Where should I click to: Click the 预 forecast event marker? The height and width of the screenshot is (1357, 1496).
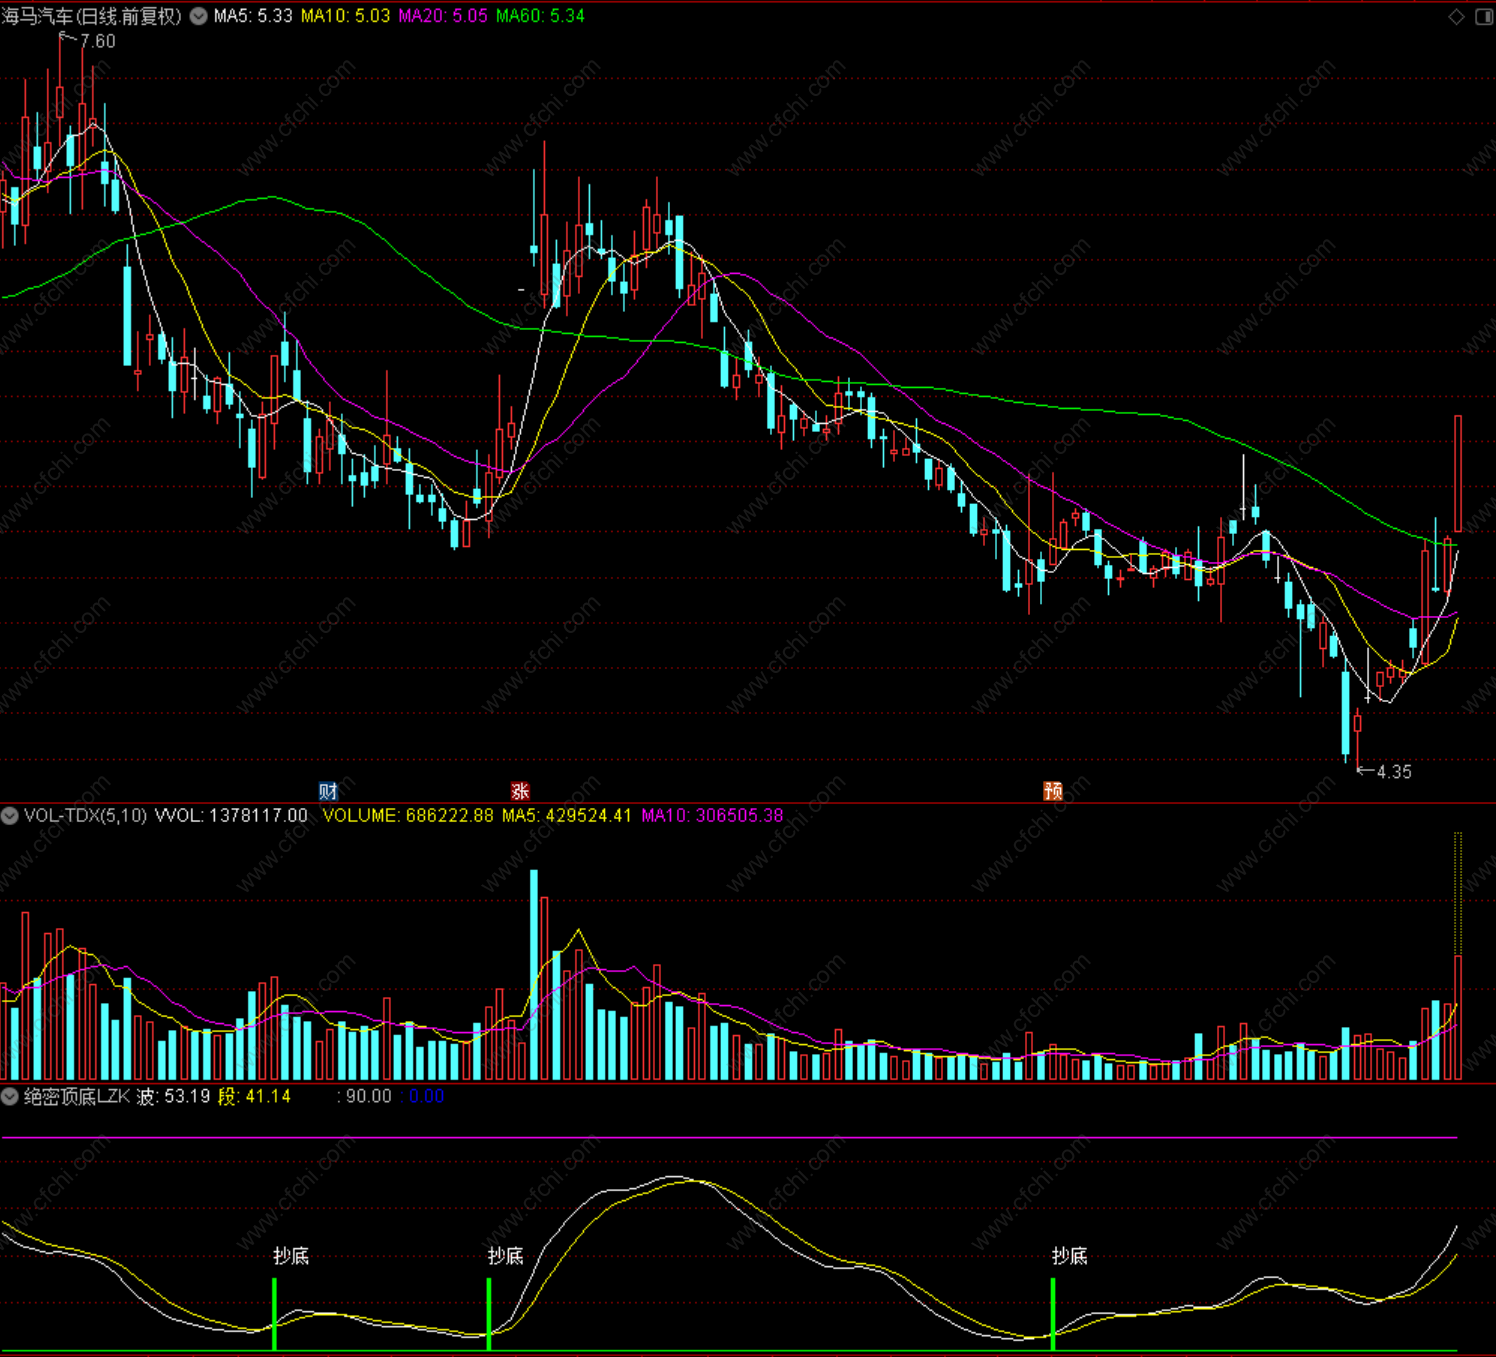[1053, 791]
